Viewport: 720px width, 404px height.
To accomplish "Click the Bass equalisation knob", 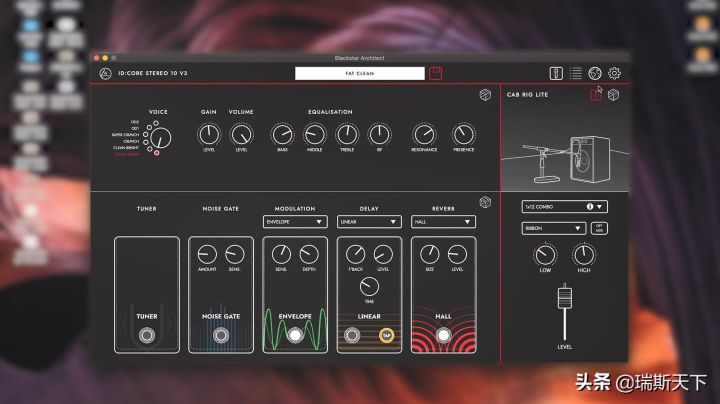I will coord(282,135).
